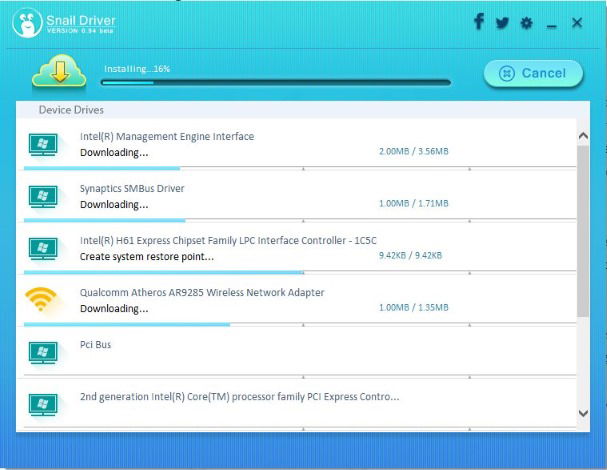Click Management Engine Interface download progress bar

[300, 168]
